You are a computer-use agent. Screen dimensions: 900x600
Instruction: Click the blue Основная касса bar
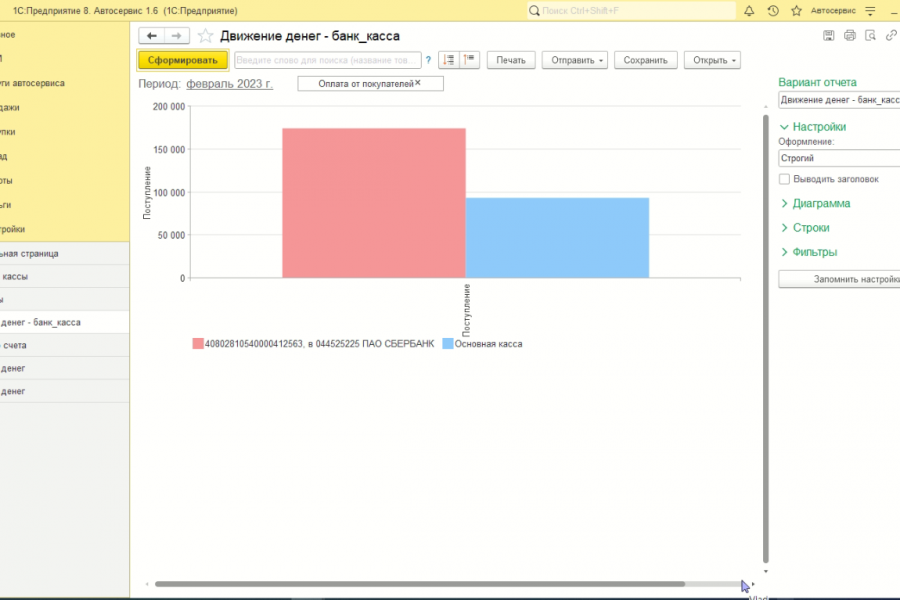tap(557, 238)
